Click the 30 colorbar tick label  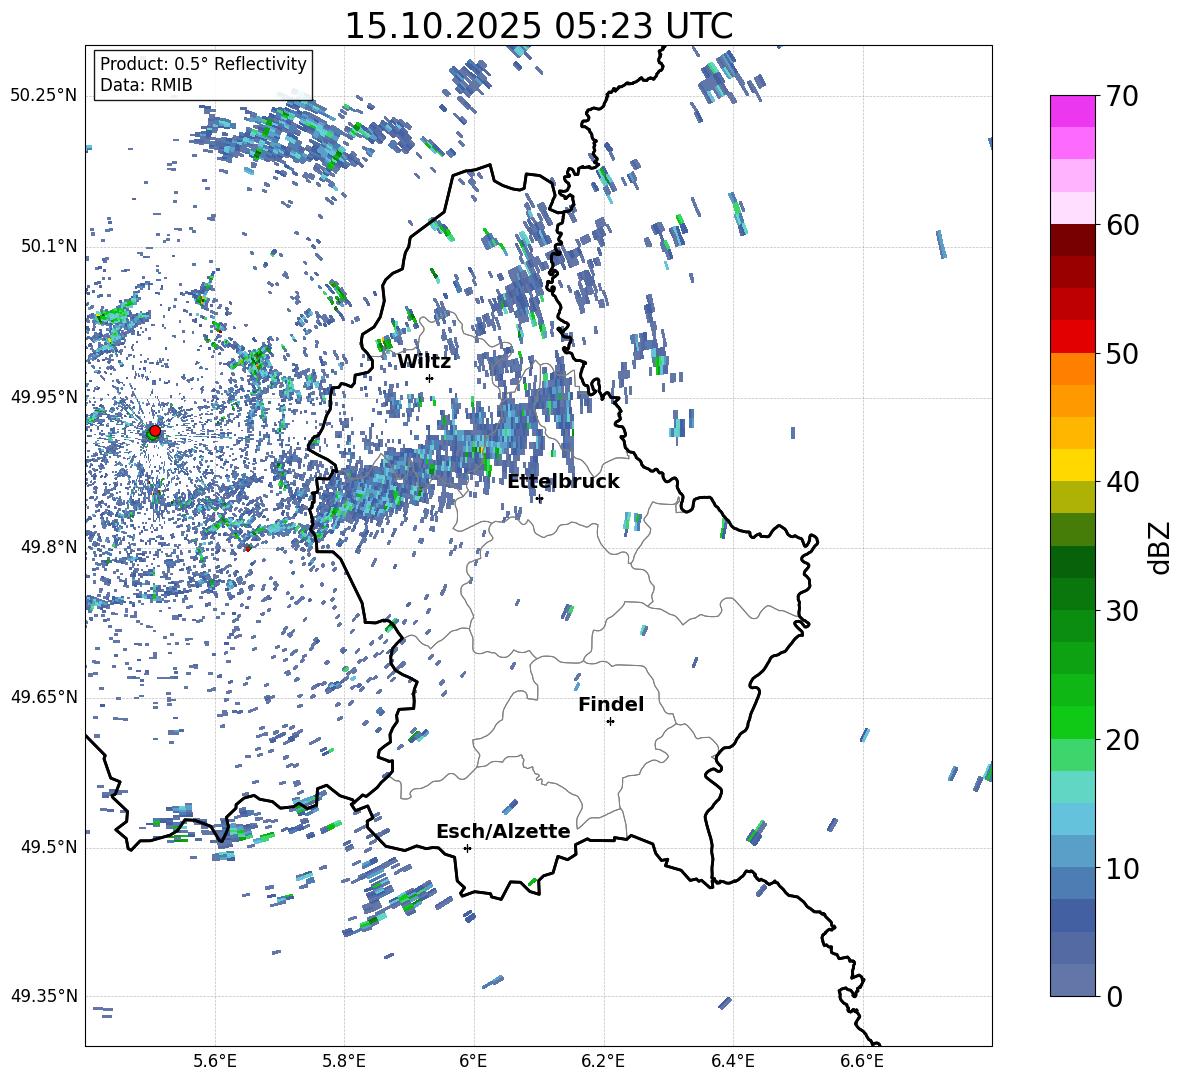click(1122, 611)
